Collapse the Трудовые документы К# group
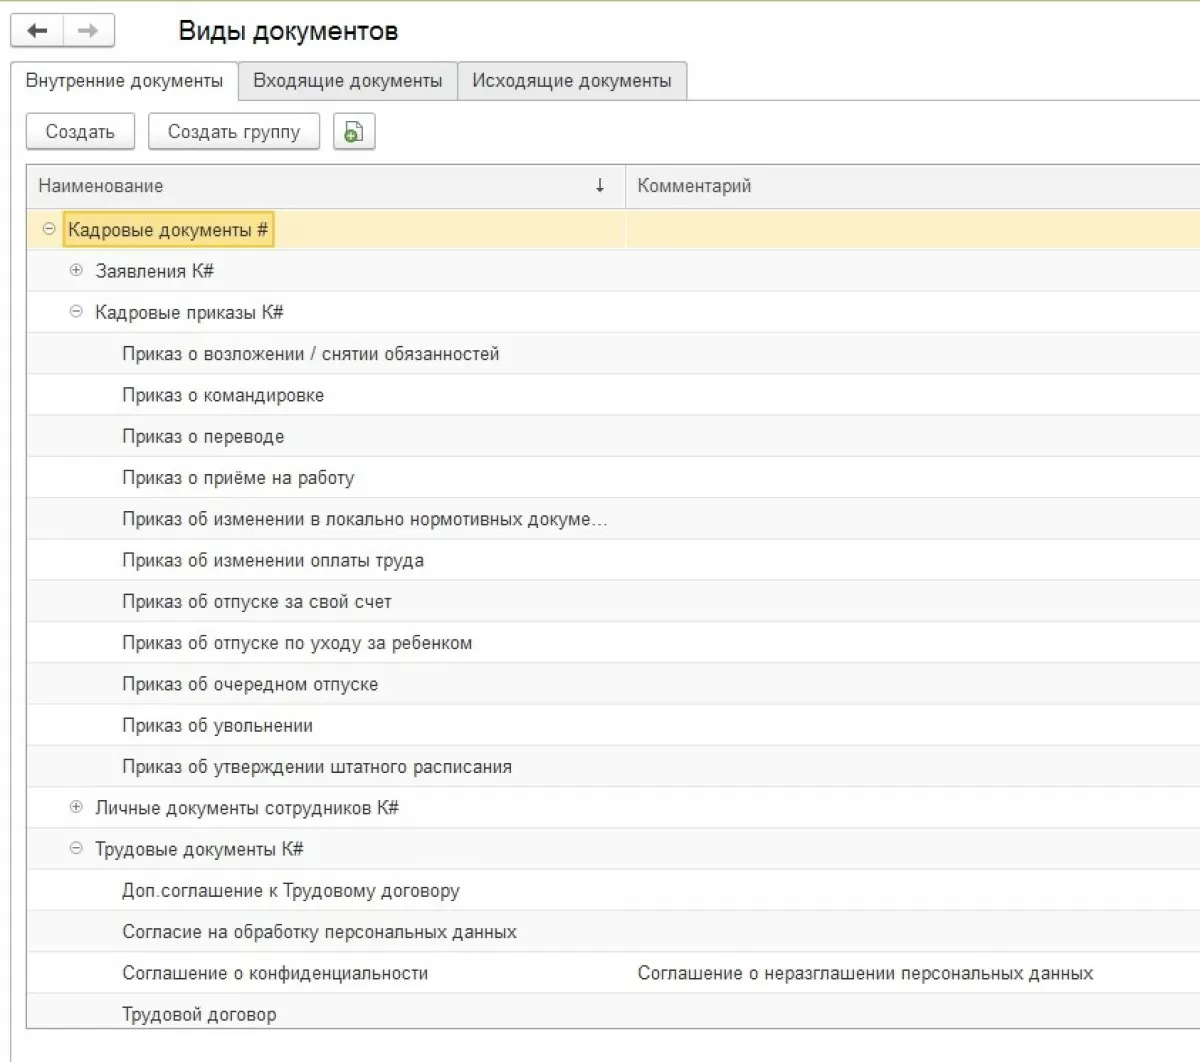The height and width of the screenshot is (1062, 1200). coord(76,848)
